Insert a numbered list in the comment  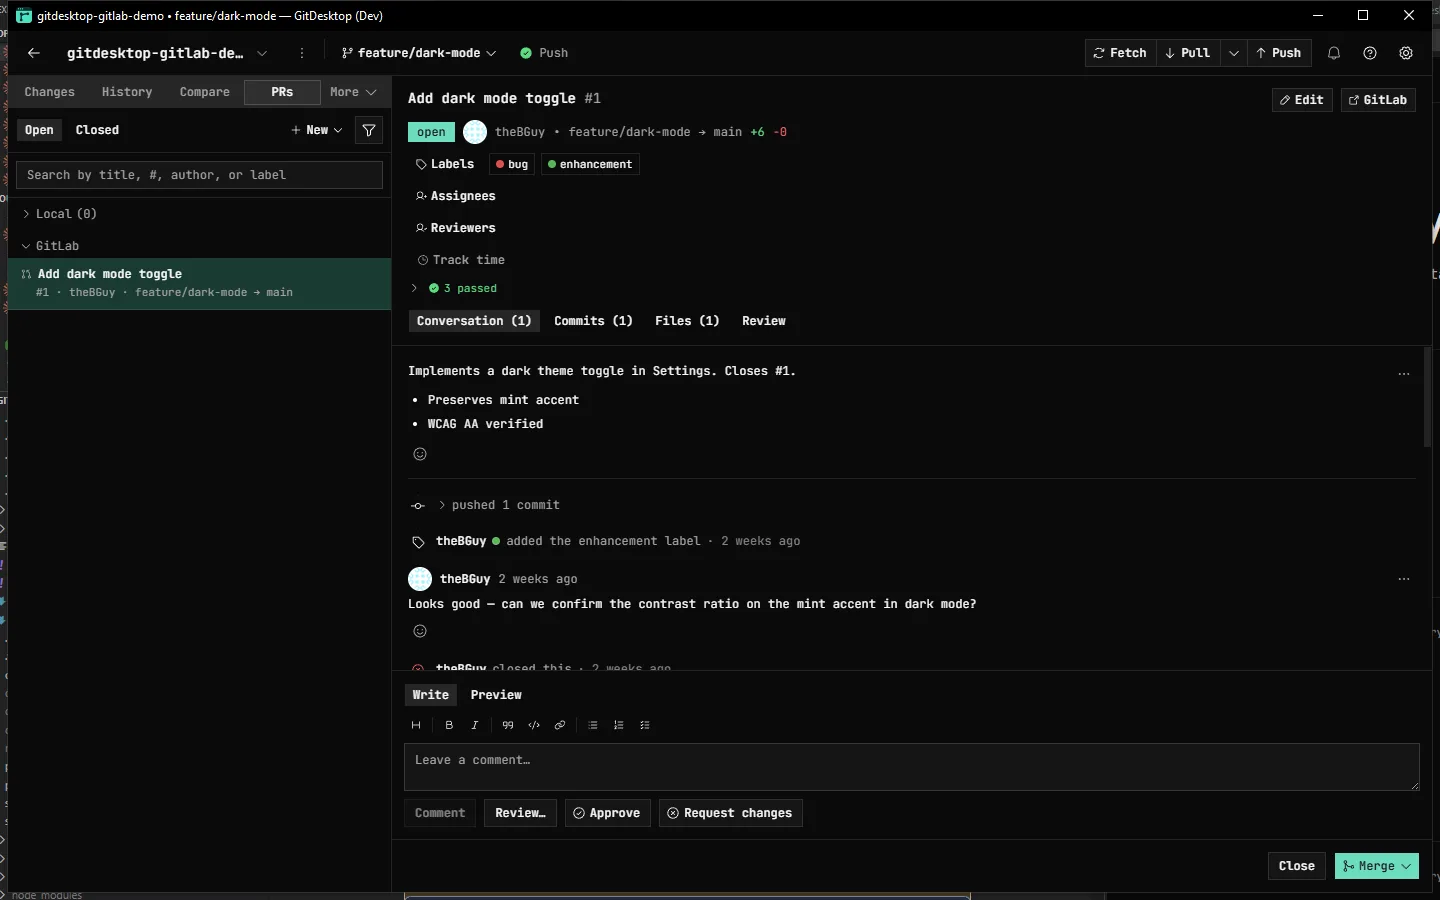(x=619, y=725)
